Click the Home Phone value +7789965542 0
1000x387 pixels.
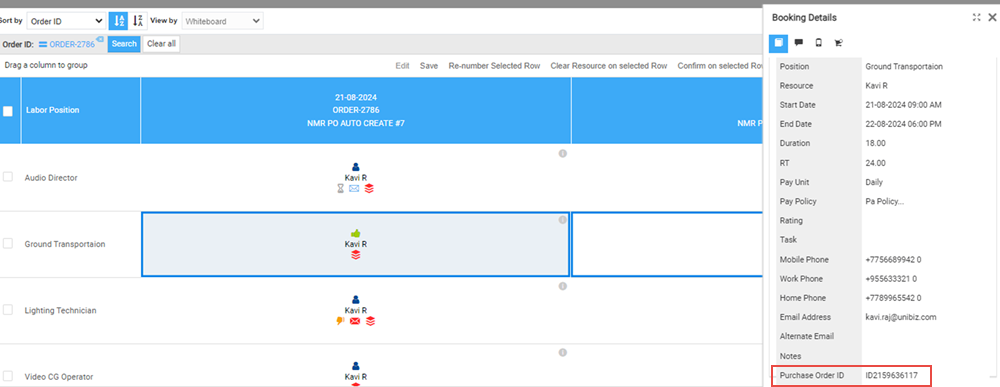click(x=893, y=298)
